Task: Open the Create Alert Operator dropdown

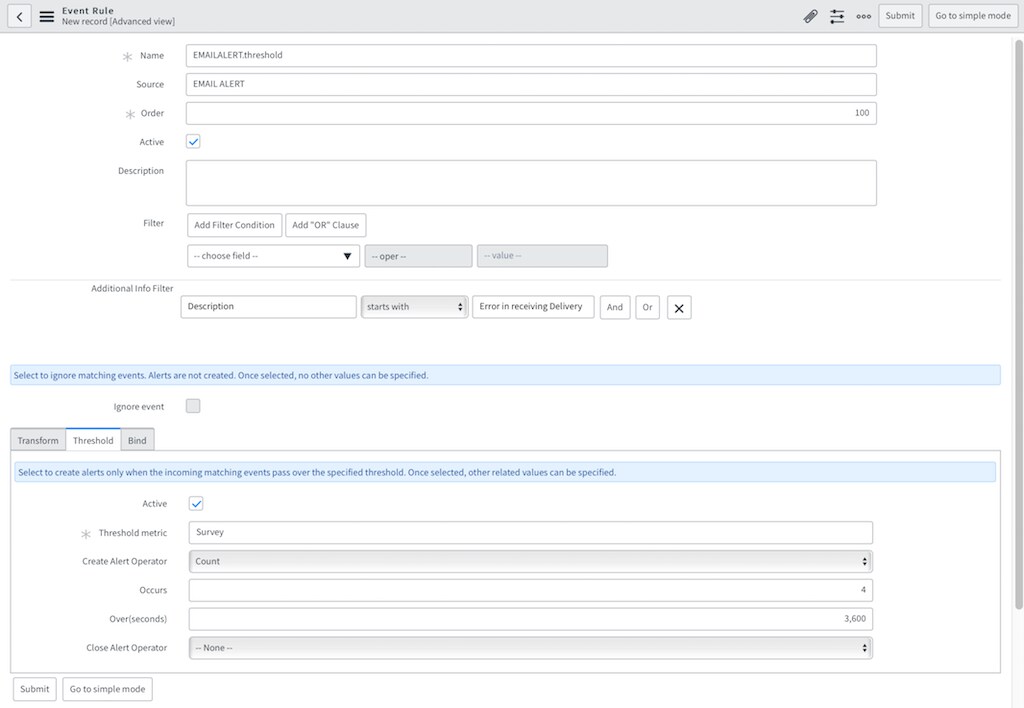Action: pos(530,562)
